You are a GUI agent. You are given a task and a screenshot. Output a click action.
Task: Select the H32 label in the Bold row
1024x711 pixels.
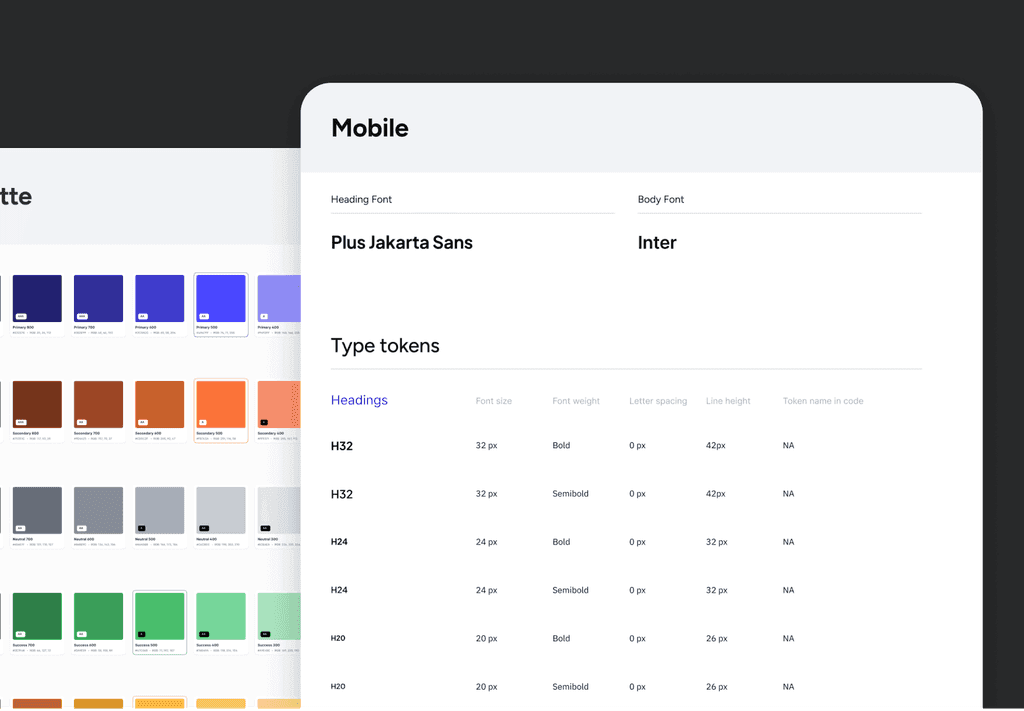coord(342,446)
